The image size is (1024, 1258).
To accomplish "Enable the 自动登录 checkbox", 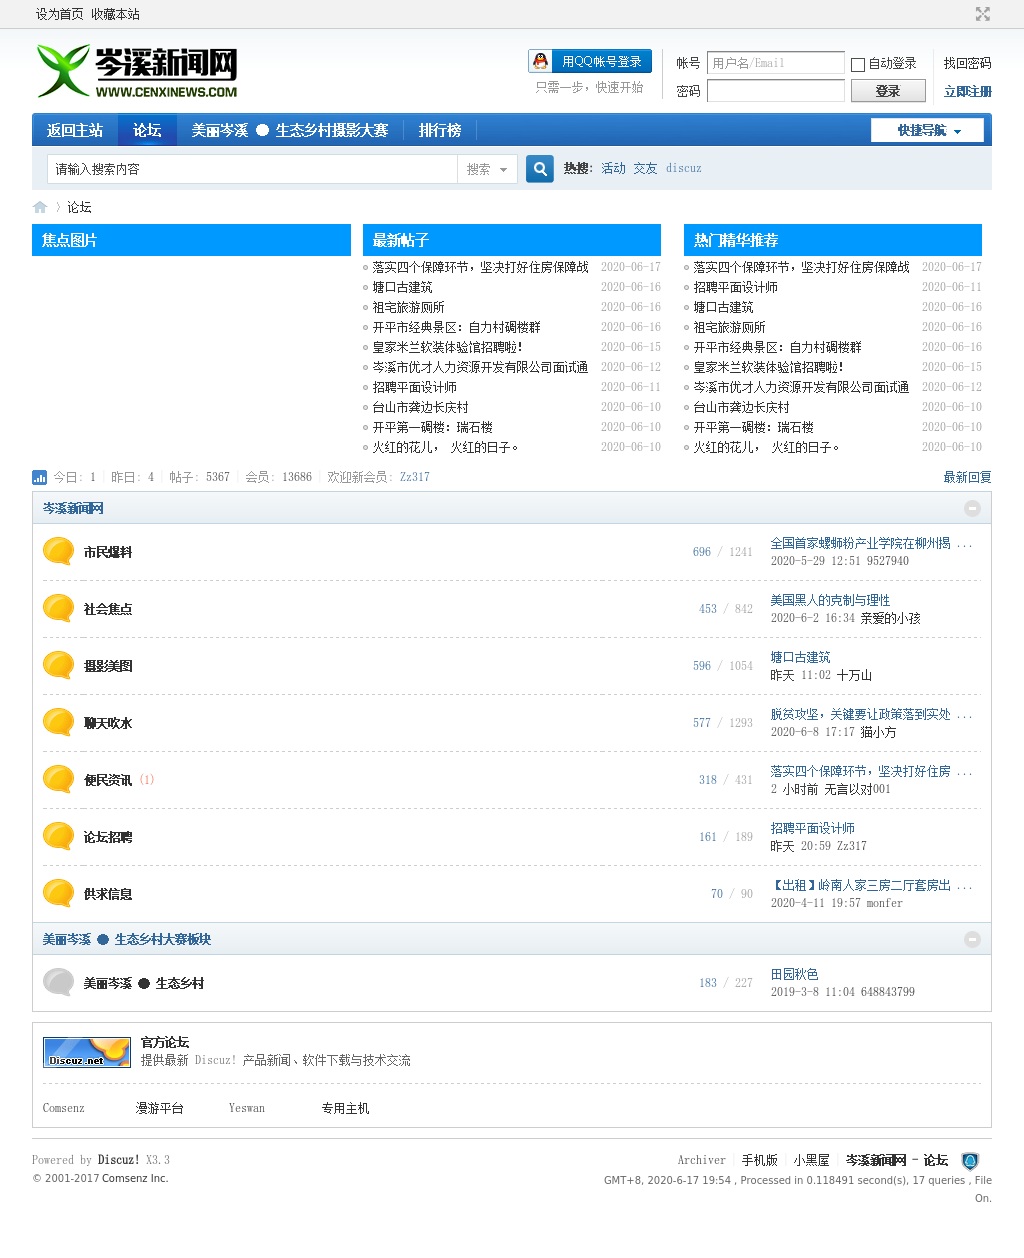I will 858,64.
